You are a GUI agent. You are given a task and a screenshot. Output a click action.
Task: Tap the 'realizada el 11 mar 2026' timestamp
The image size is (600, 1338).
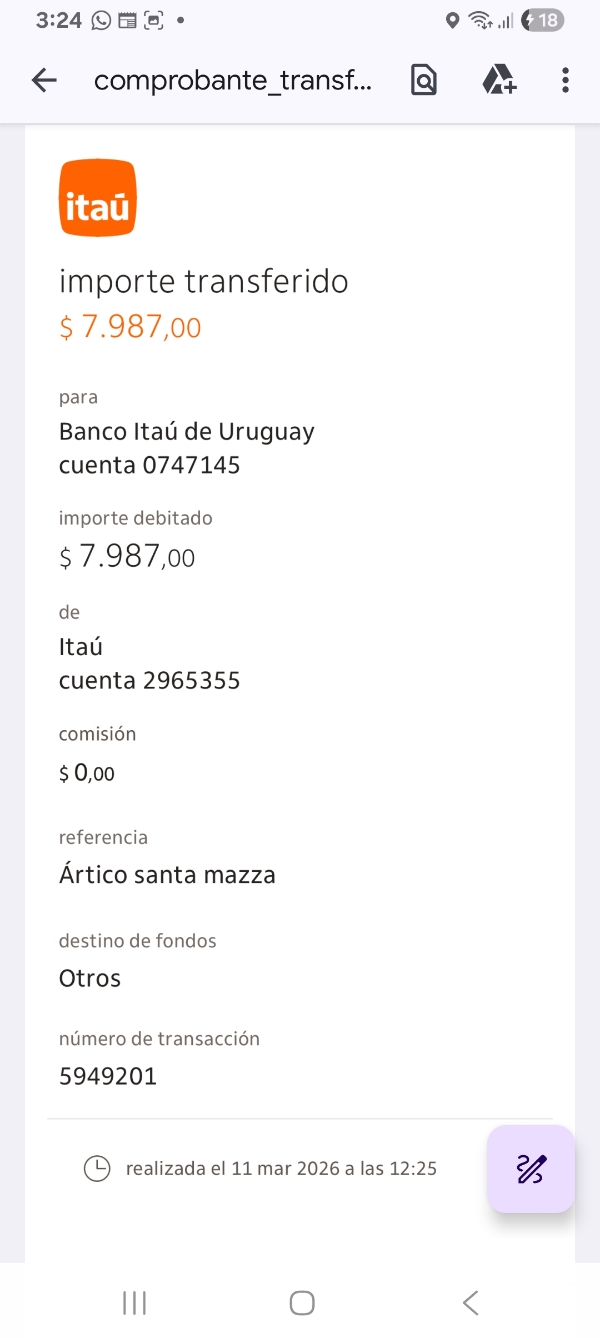[x=281, y=1168]
